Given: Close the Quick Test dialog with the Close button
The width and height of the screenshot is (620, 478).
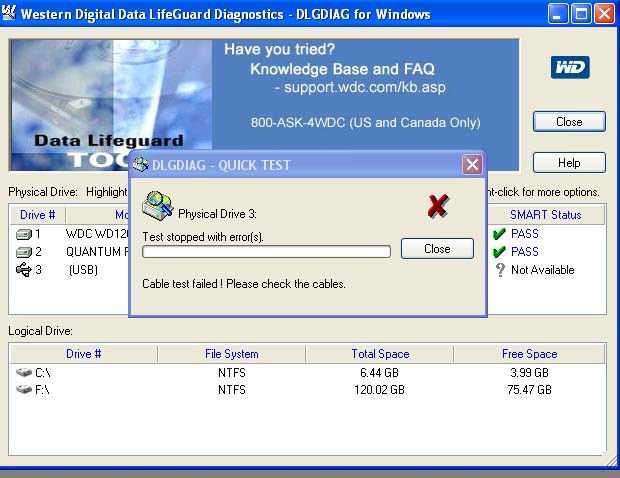Looking at the screenshot, I should 437,249.
